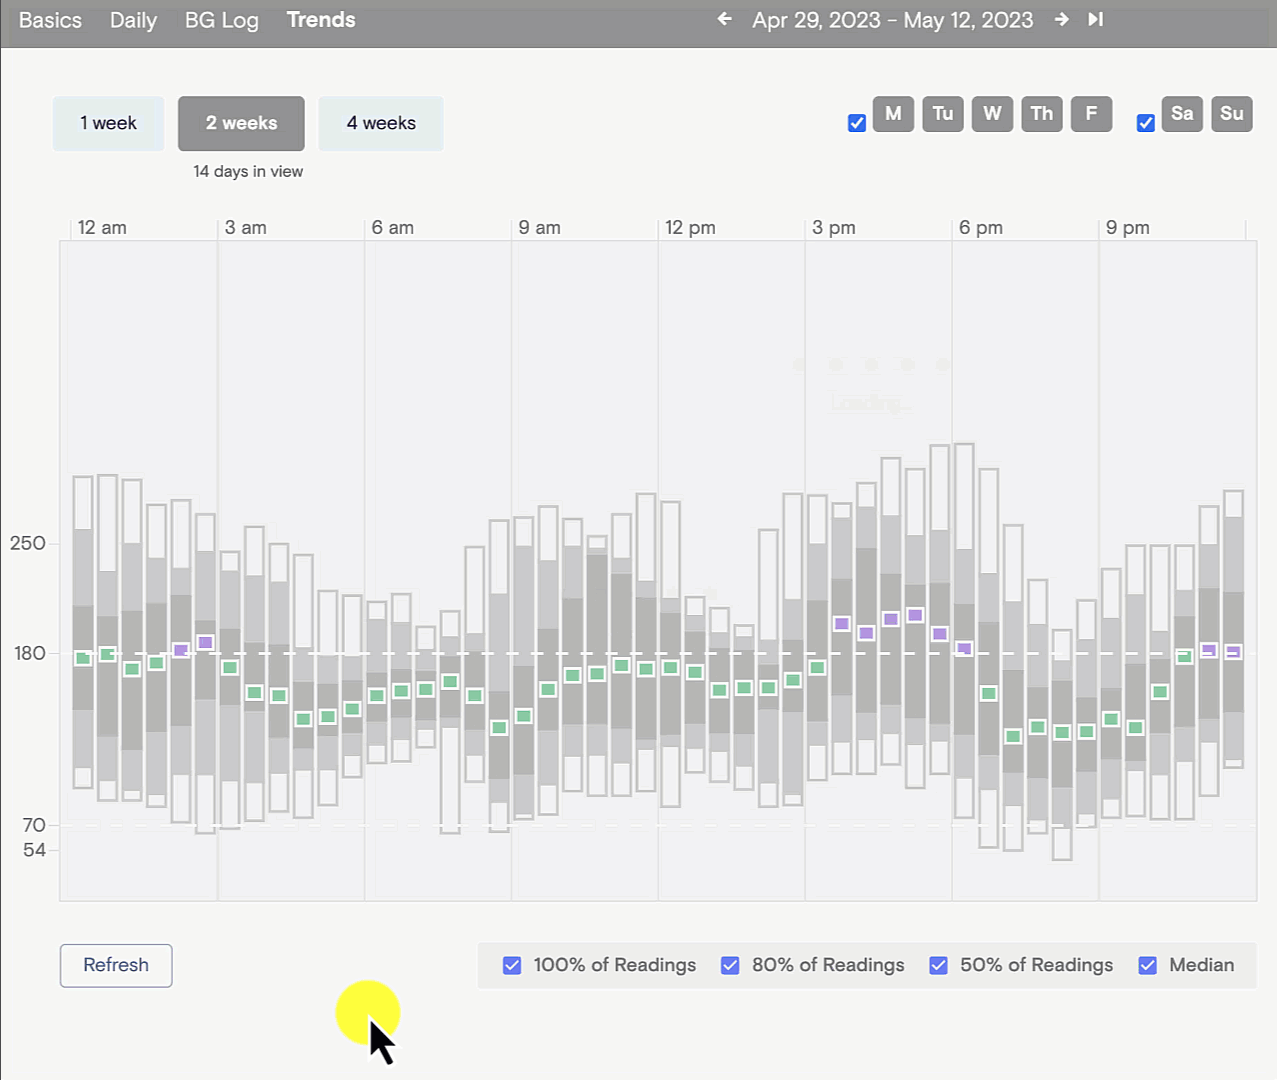Click the 12 pm time axis label
The height and width of the screenshot is (1080, 1277).
click(x=690, y=227)
